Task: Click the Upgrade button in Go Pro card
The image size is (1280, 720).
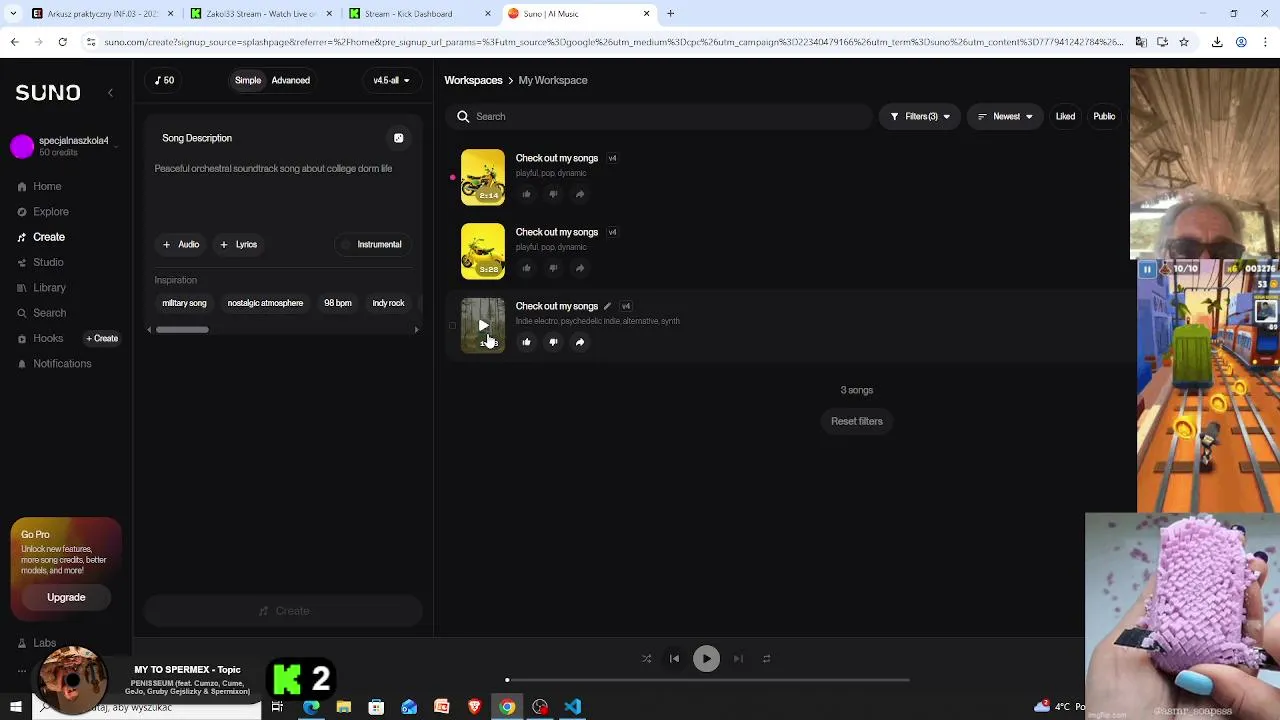Action: [66, 597]
